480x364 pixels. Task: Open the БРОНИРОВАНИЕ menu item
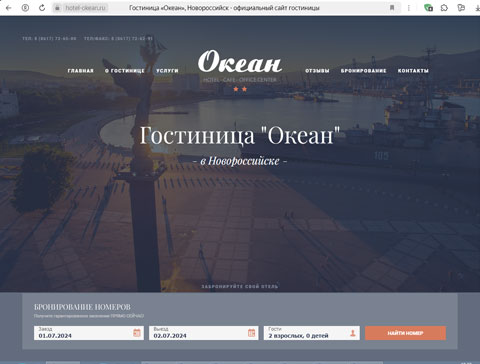click(x=364, y=71)
